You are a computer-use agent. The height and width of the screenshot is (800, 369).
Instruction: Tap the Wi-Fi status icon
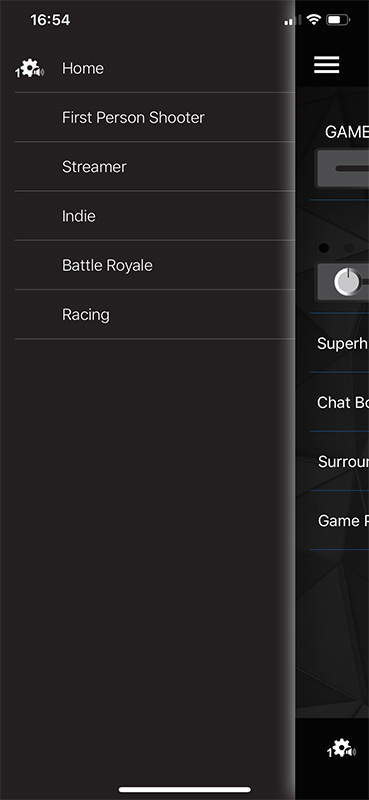[x=314, y=20]
